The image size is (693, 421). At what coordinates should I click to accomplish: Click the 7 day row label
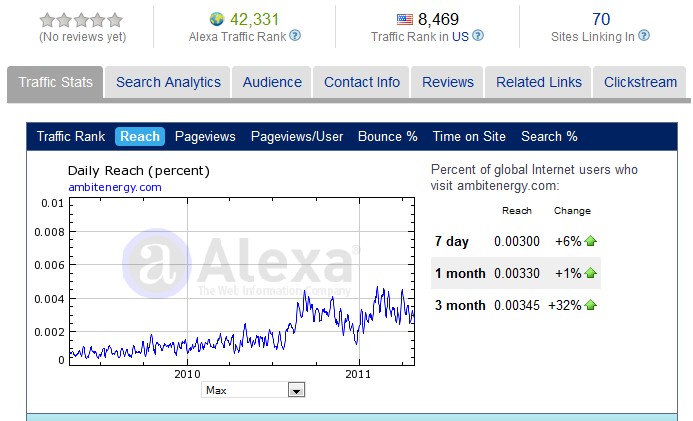pos(451,241)
